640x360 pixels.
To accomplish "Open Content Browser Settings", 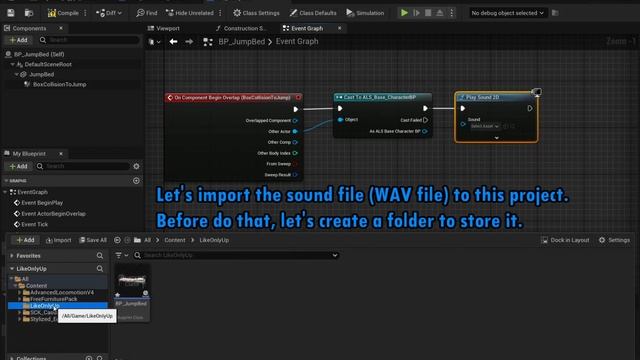I will click(614, 240).
